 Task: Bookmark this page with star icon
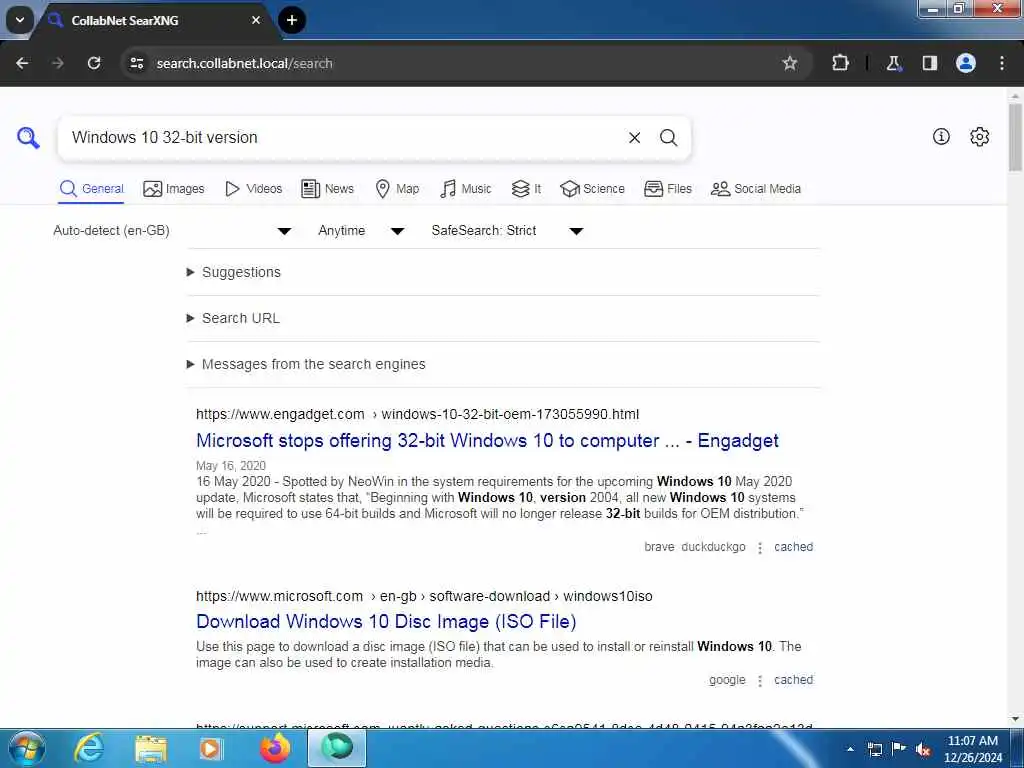[790, 63]
